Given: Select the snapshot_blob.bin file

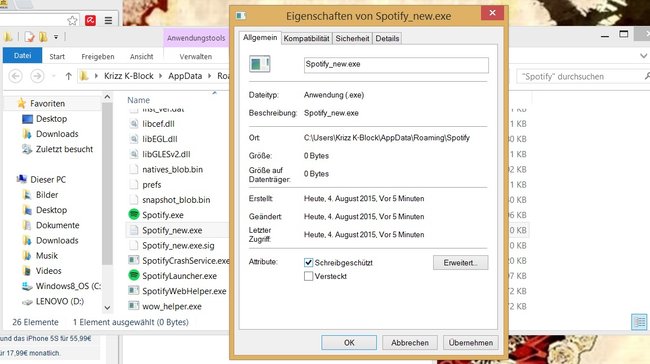Looking at the screenshot, I should (x=176, y=200).
